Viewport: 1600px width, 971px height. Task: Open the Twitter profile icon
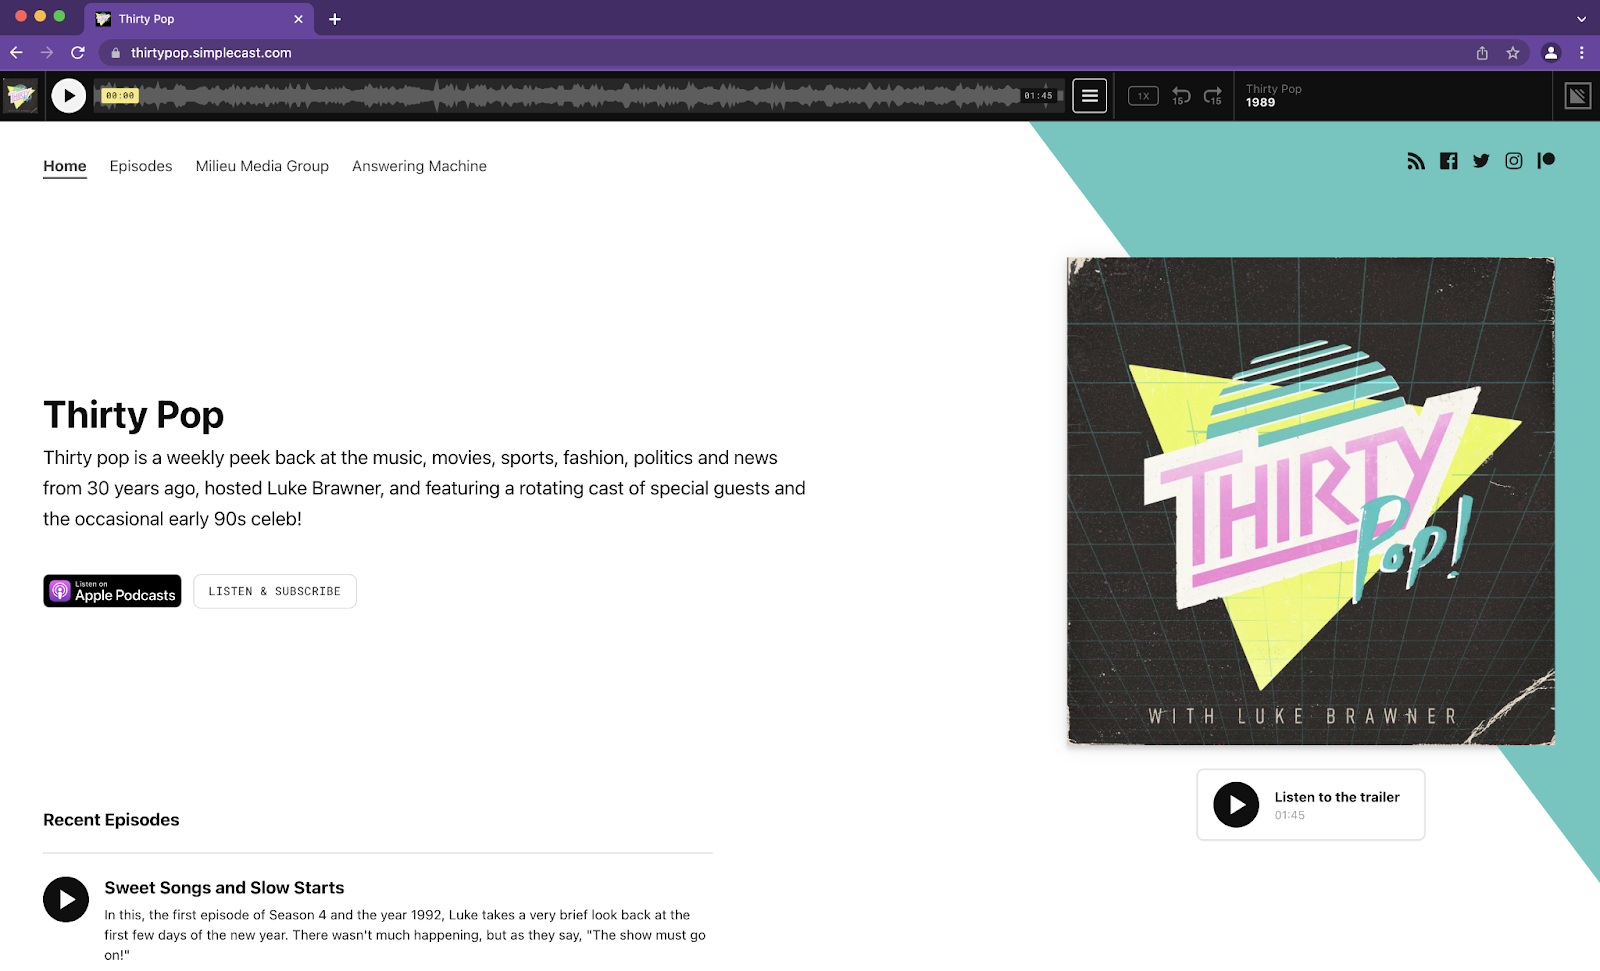(1481, 160)
